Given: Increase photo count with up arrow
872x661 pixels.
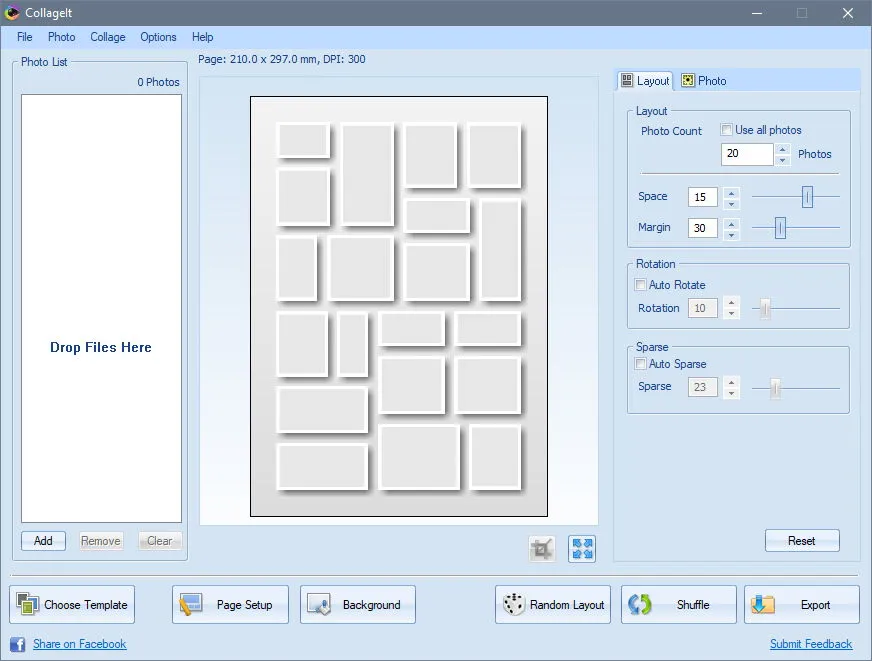Looking at the screenshot, I should click(x=782, y=149).
